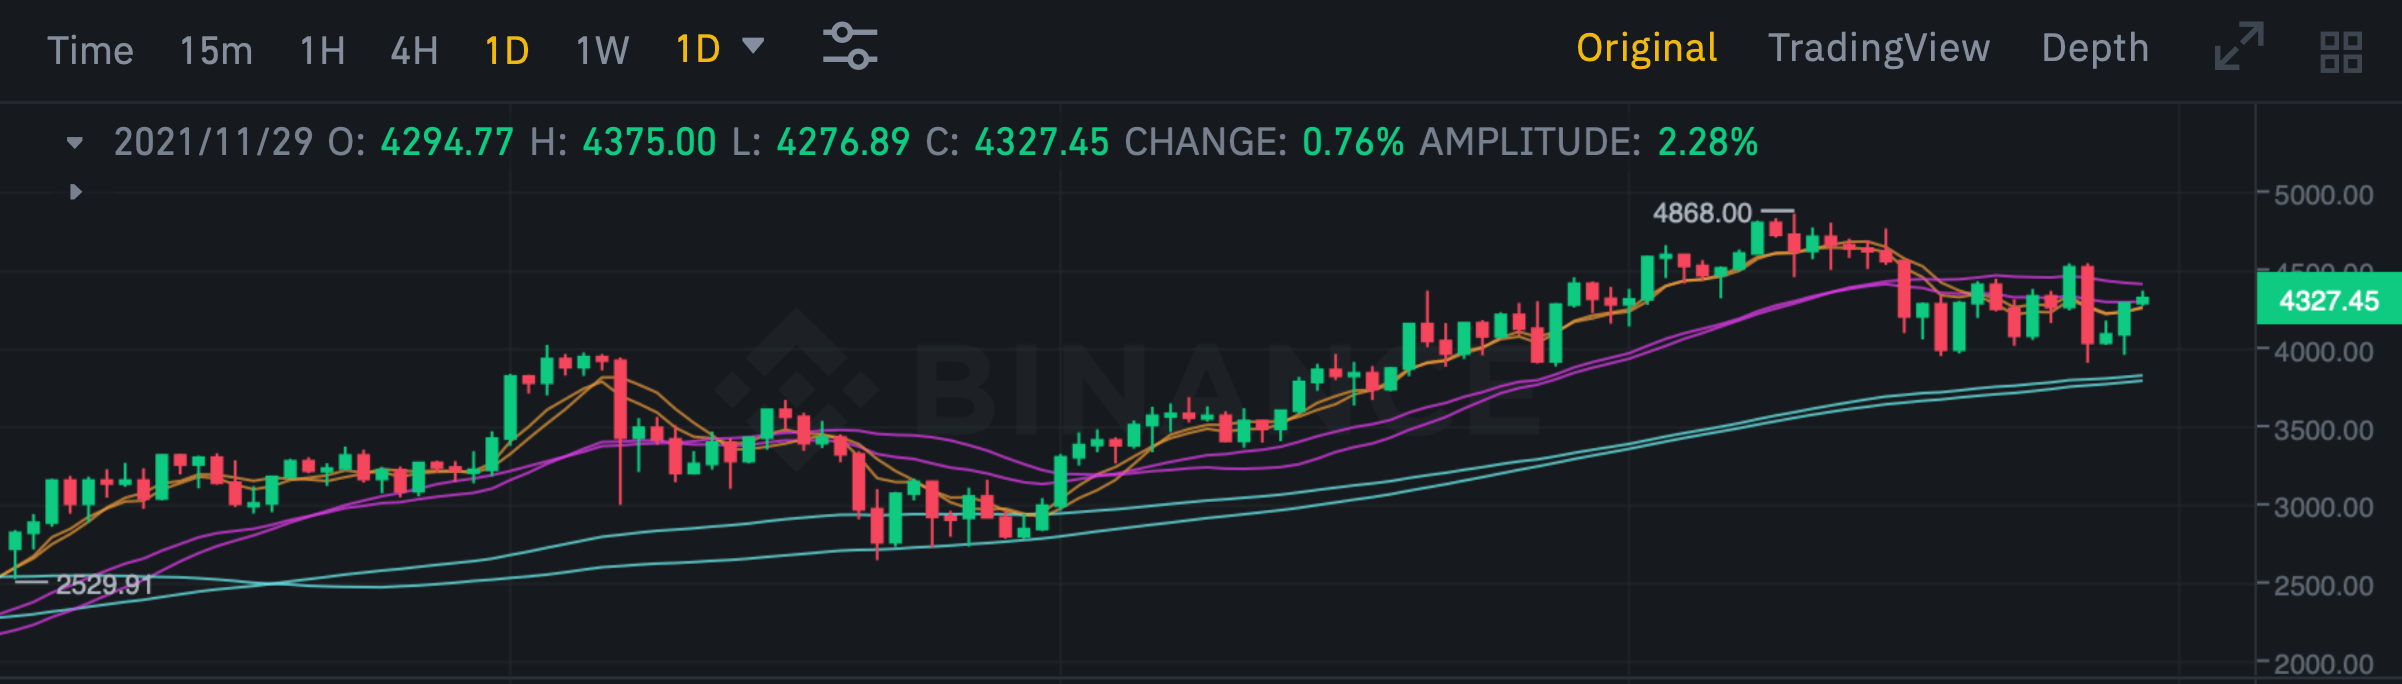Click the 3000.00 price axis label
The width and height of the screenshot is (2402, 684).
(2323, 507)
